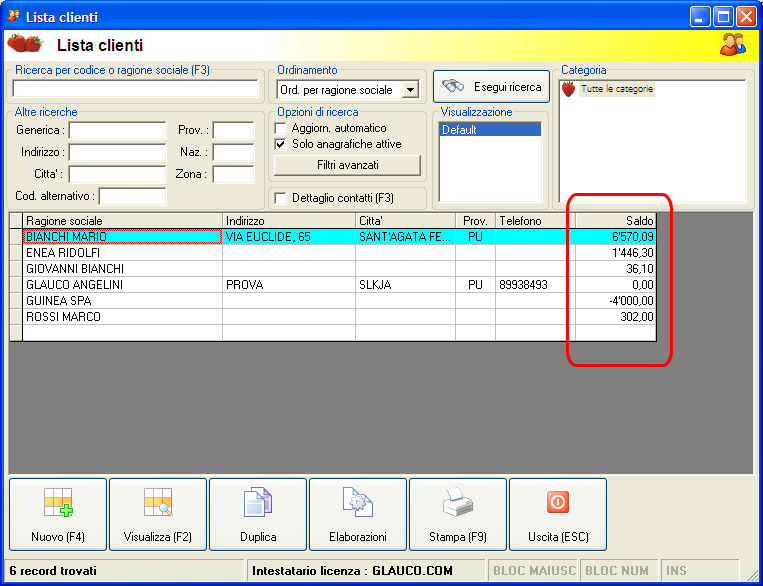
Task: Click the Stampa (F9) button
Action: (x=458, y=514)
